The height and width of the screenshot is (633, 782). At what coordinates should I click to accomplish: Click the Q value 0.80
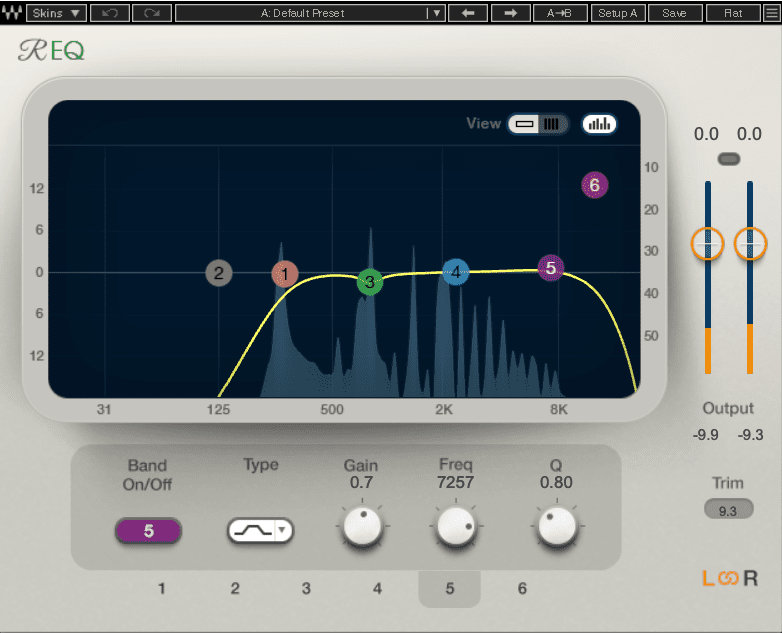tap(556, 482)
